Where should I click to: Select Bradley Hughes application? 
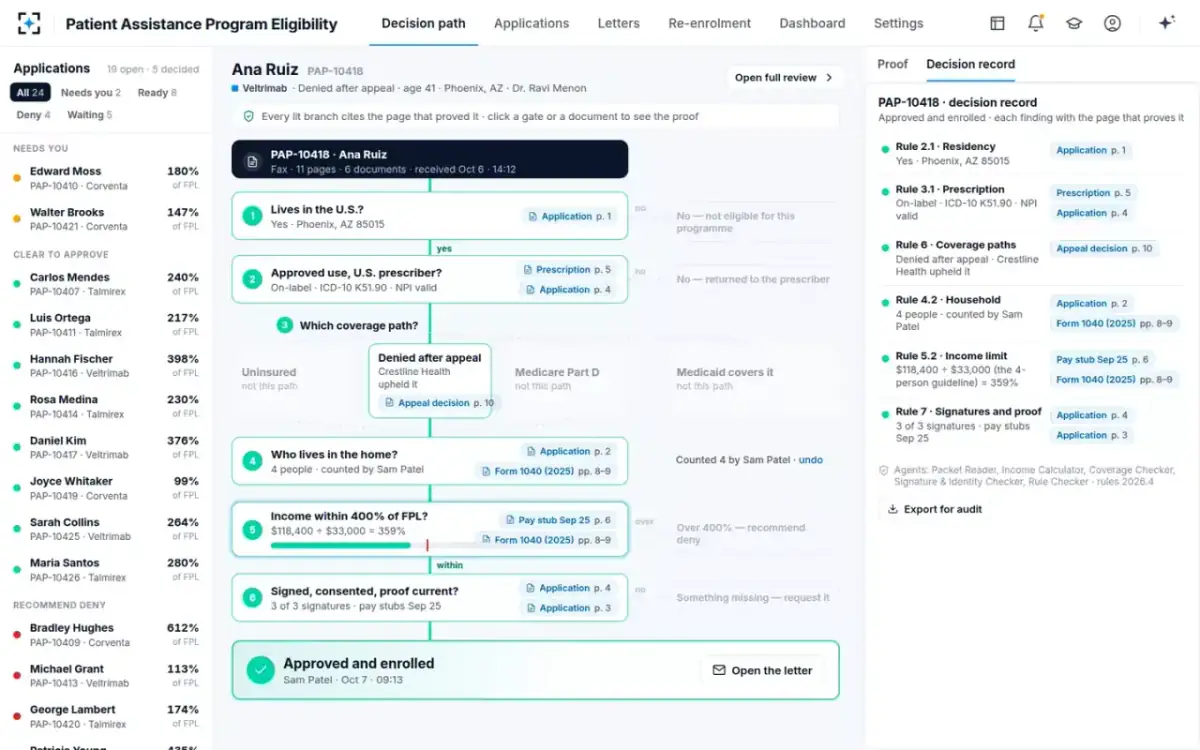tap(106, 635)
